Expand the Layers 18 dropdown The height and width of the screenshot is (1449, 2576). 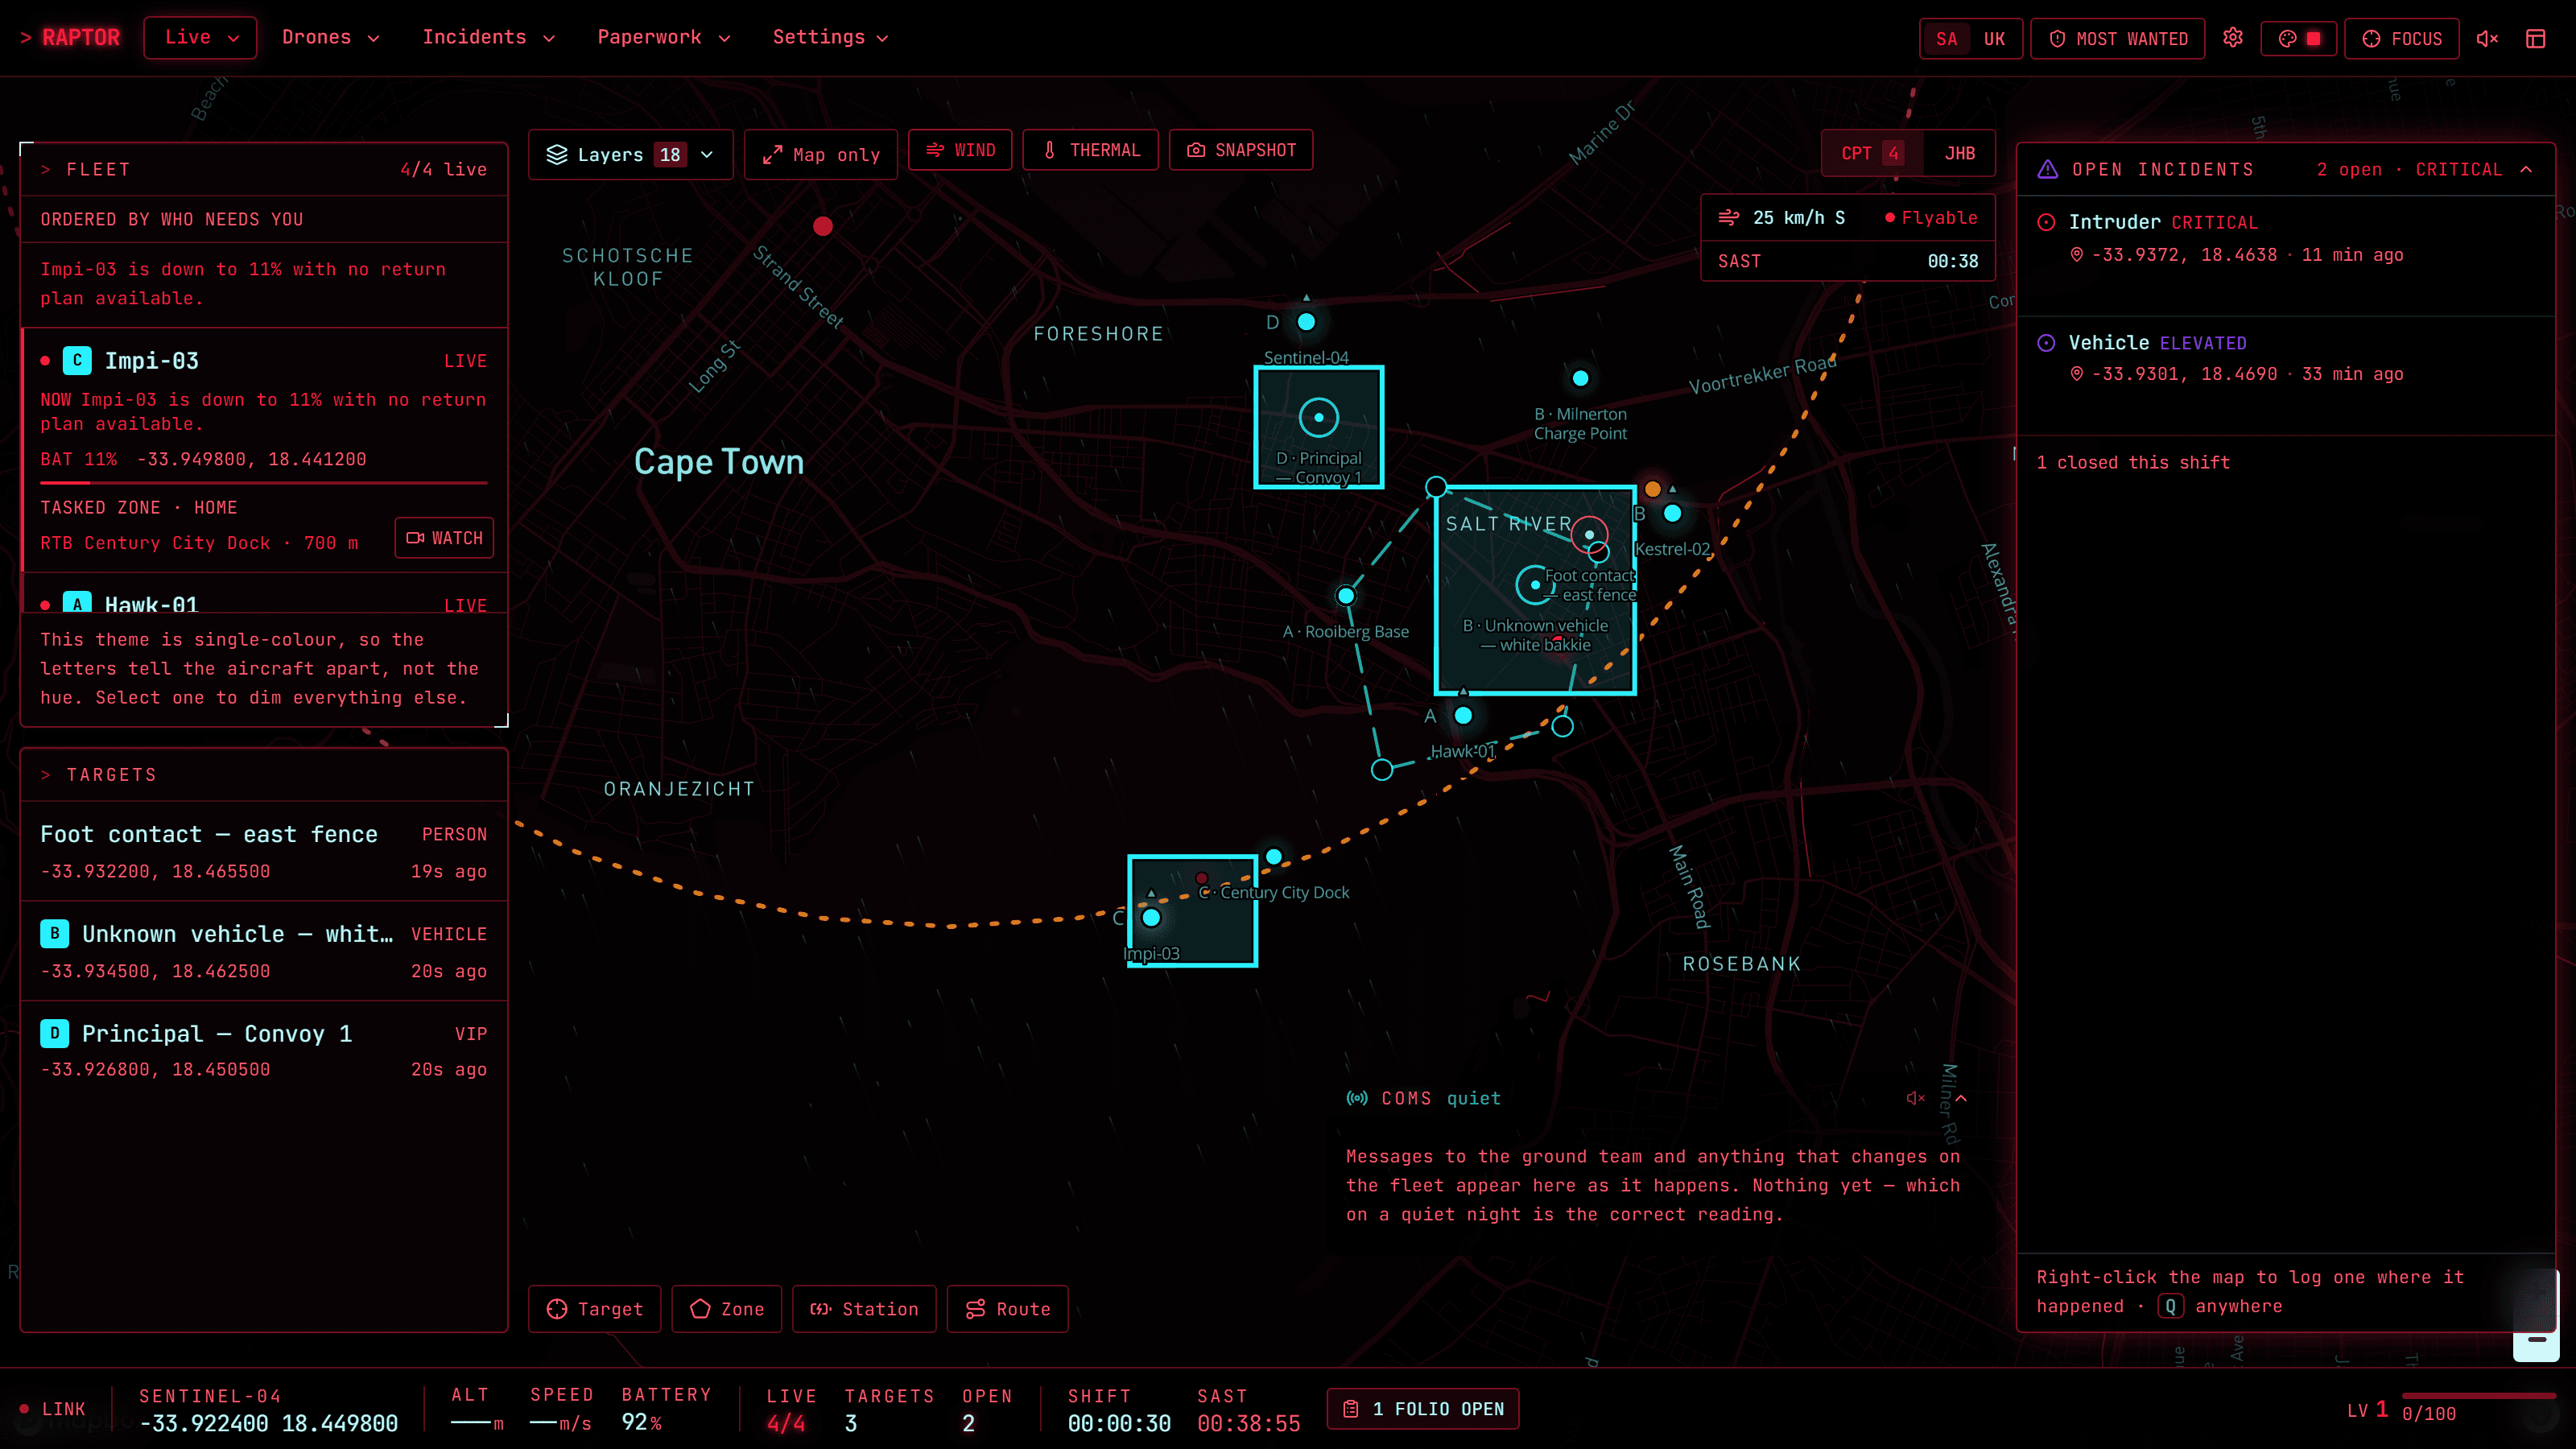click(630, 154)
